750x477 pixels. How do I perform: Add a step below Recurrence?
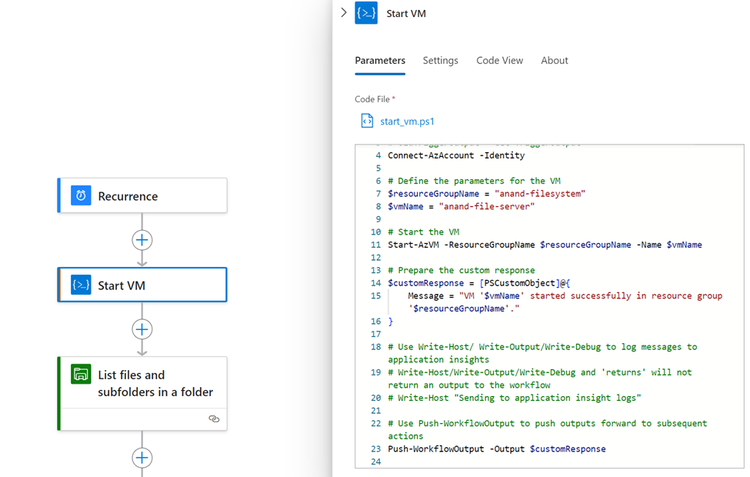click(x=142, y=240)
